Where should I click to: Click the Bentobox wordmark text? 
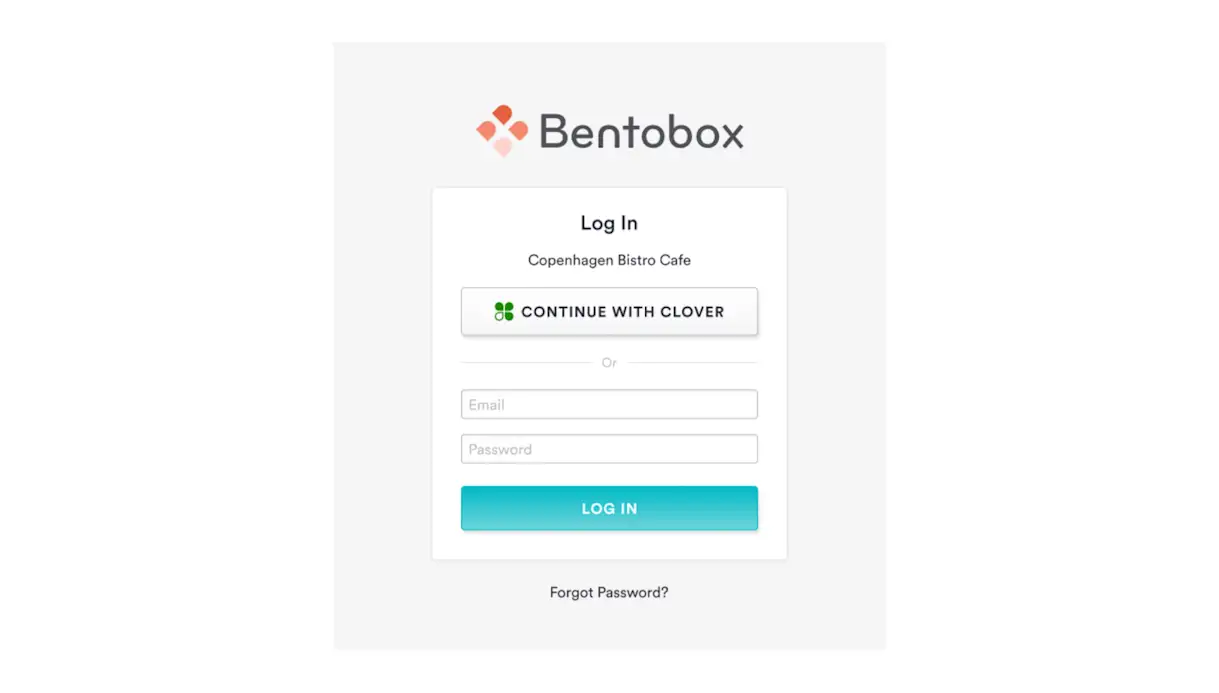[x=642, y=131]
